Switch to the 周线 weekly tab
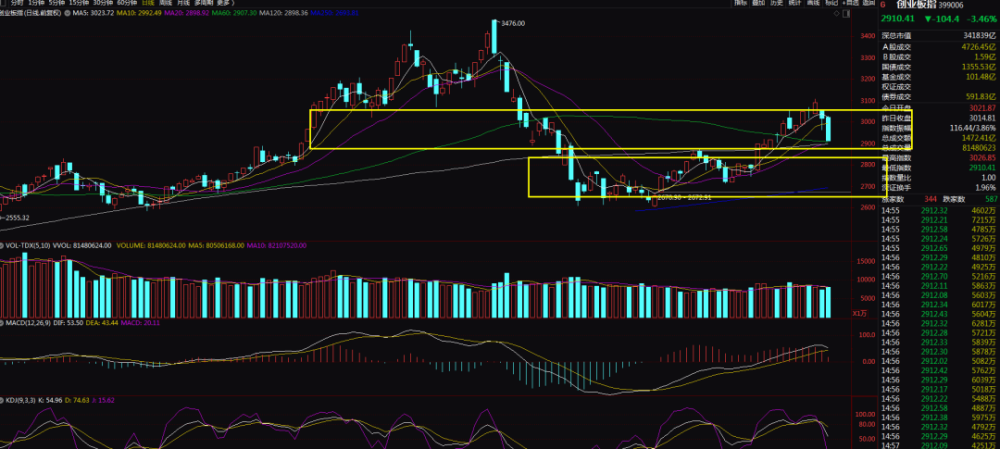 click(166, 3)
